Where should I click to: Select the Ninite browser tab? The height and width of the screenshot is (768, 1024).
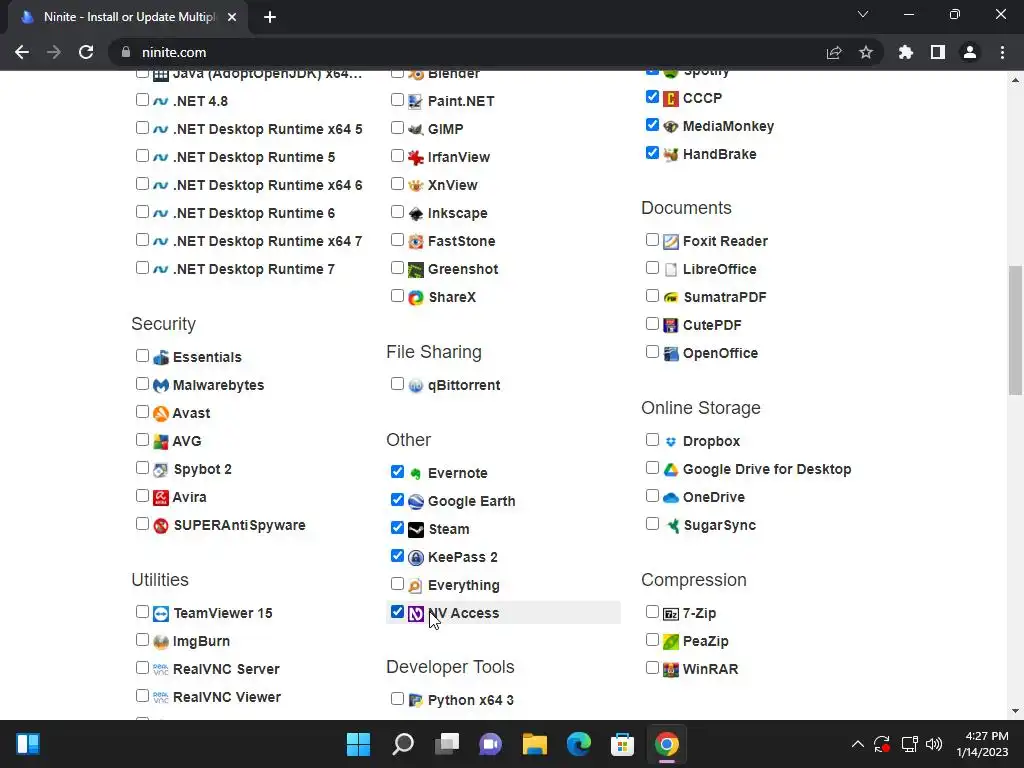pyautogui.click(x=128, y=17)
